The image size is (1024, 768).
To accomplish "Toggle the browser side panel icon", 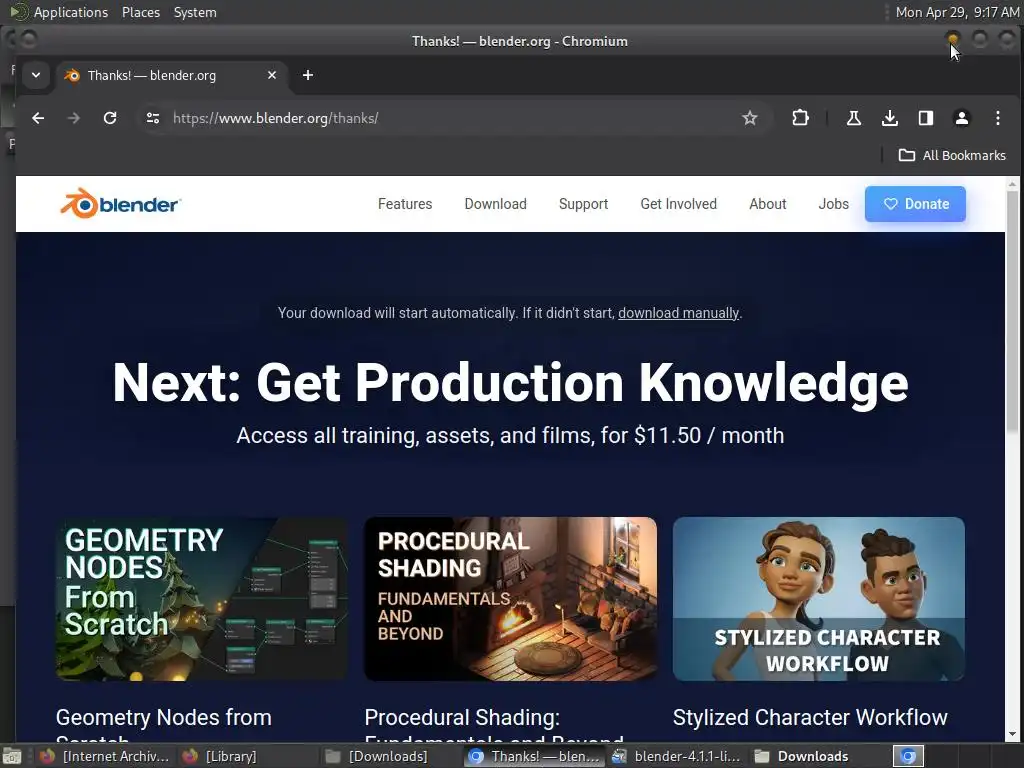I will (925, 118).
